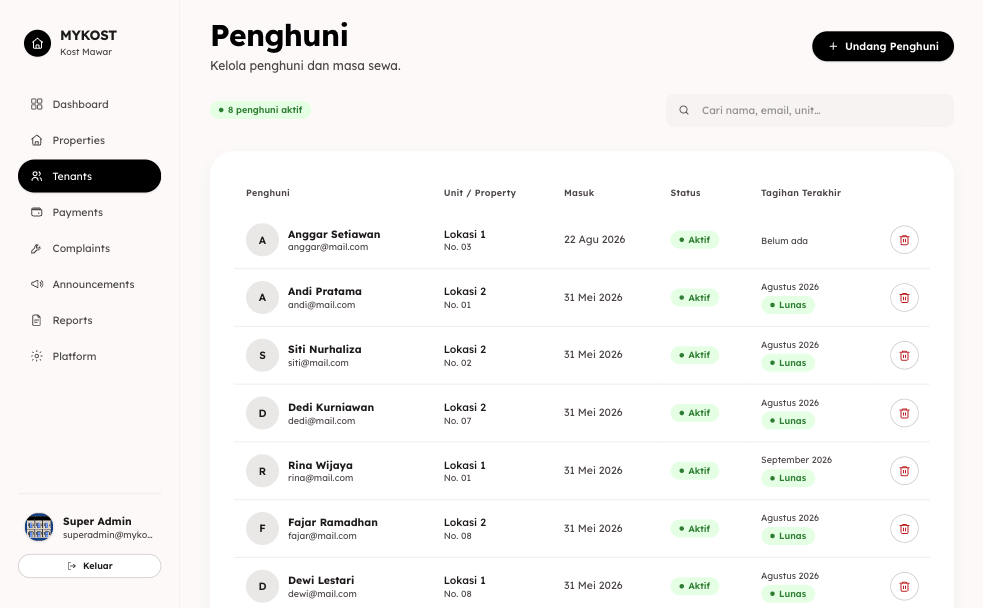Delete tenant Anggar Setiawan

coord(904,240)
